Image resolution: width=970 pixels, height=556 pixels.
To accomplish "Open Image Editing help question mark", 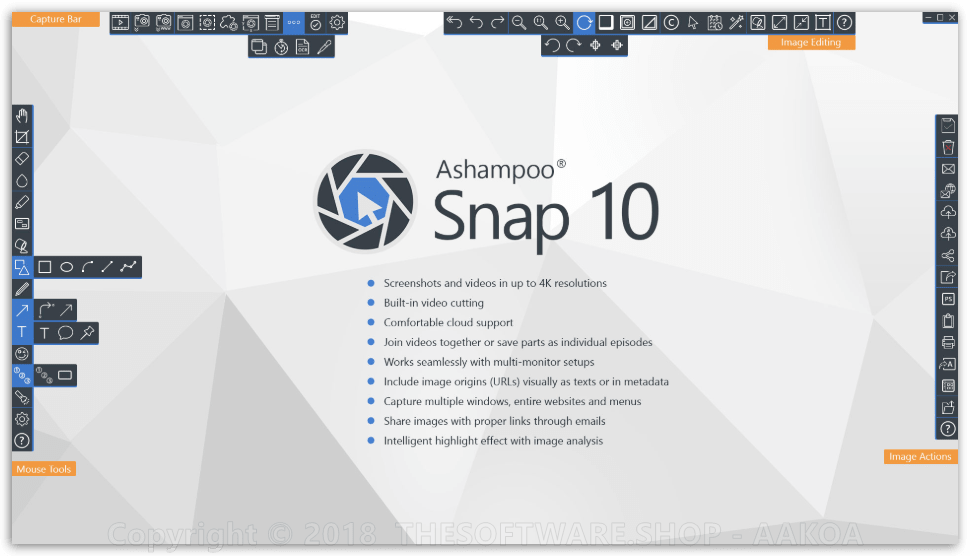I will (x=844, y=23).
